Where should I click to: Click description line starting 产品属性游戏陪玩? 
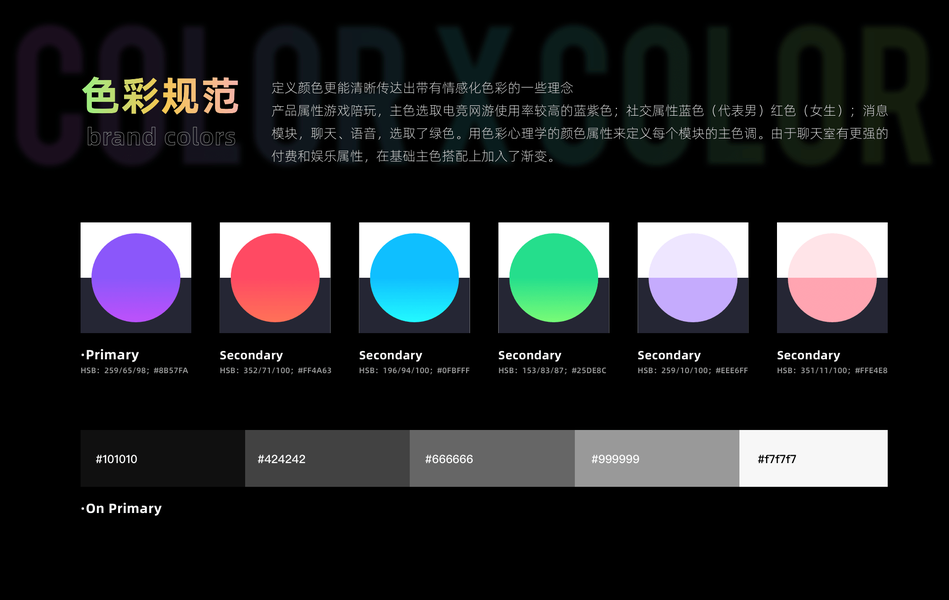[x=579, y=111]
